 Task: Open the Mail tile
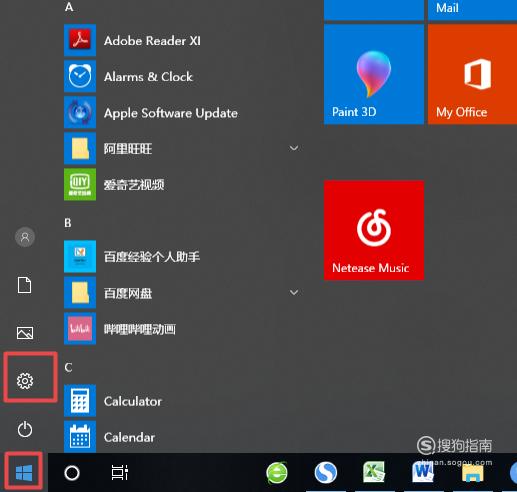click(472, 10)
